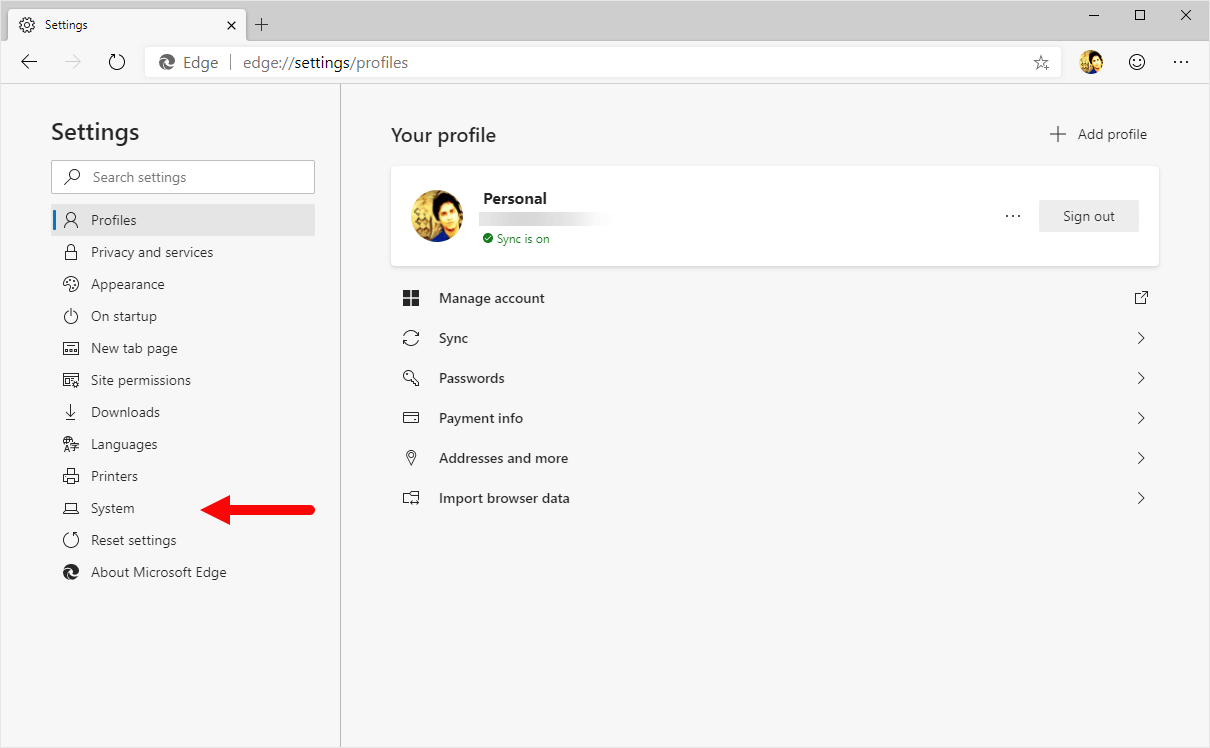Viewport: 1210px width, 748px height.
Task: Navigate to New tab page settings
Action: pos(183,348)
